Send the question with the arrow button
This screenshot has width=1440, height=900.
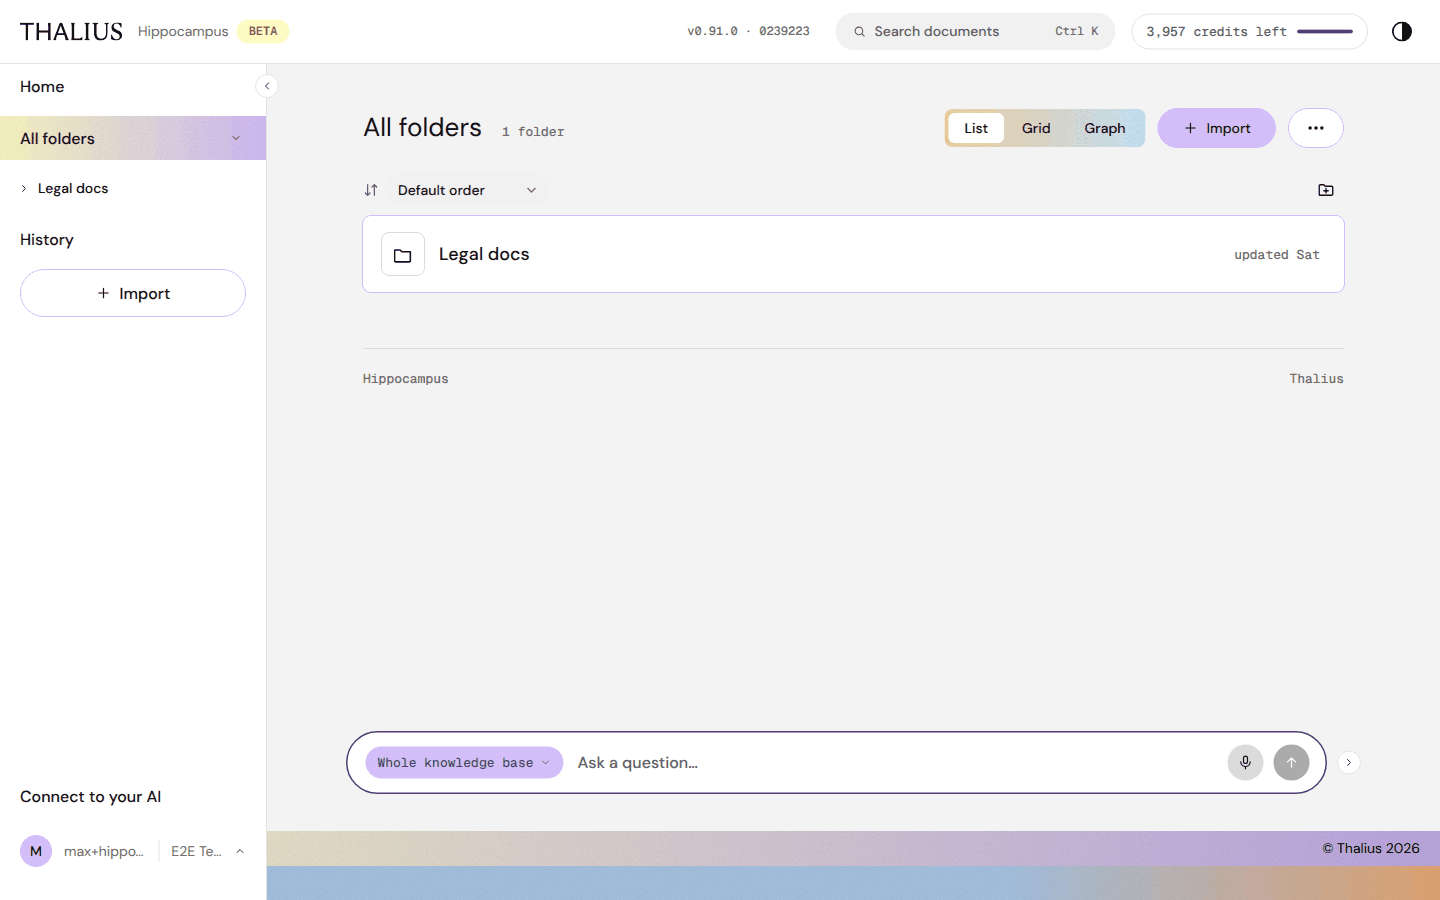pos(1291,762)
